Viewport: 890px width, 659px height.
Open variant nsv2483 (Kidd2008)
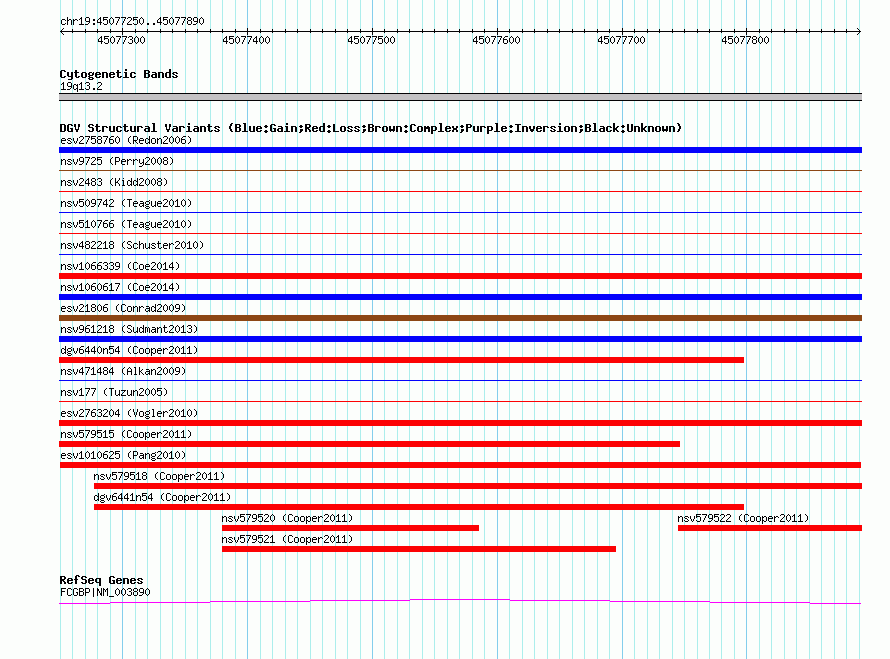click(114, 182)
